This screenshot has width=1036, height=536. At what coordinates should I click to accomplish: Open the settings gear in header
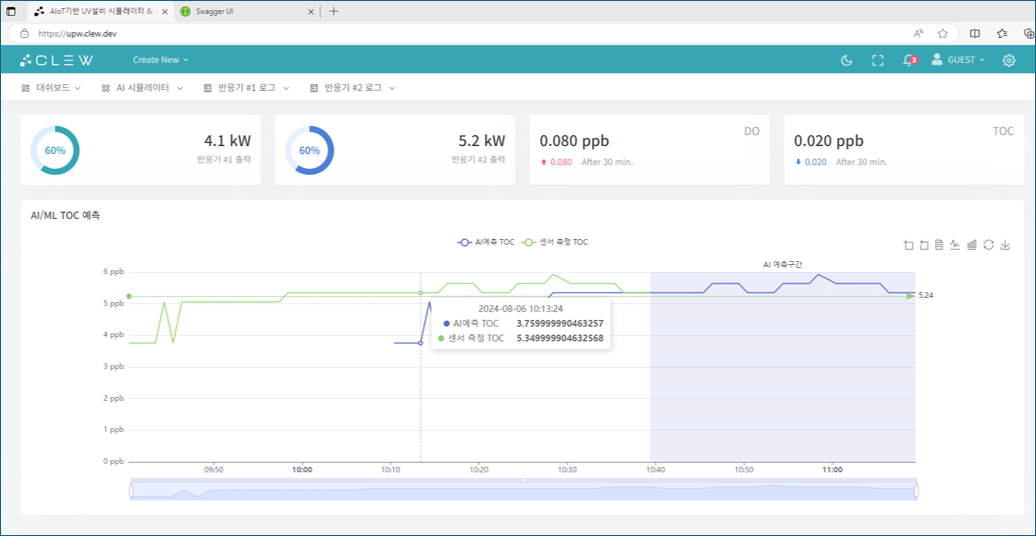point(1008,60)
